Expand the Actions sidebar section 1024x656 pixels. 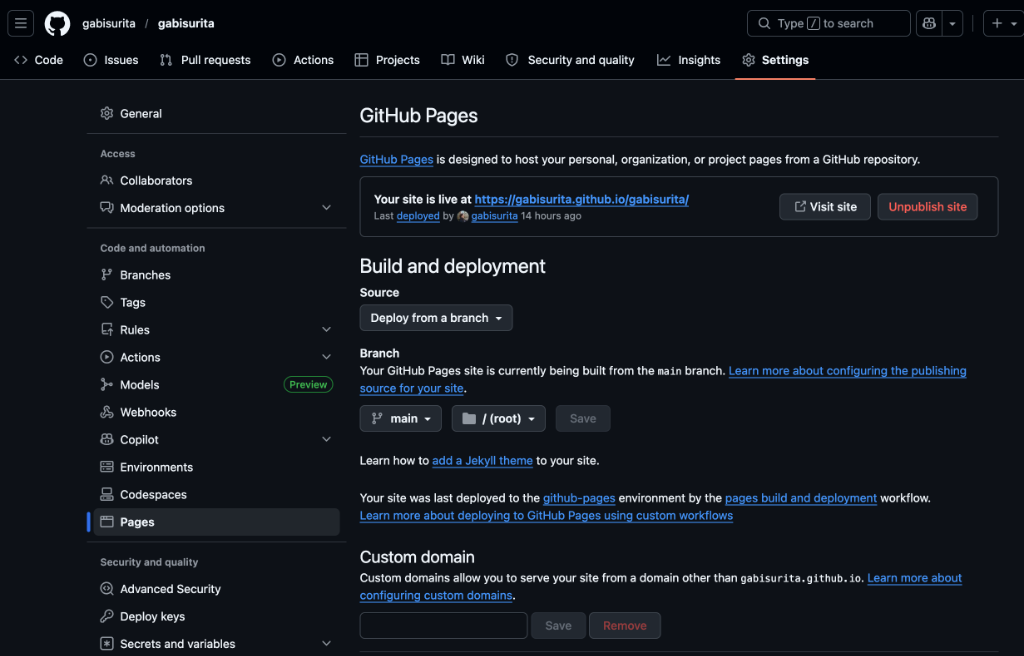tap(327, 357)
